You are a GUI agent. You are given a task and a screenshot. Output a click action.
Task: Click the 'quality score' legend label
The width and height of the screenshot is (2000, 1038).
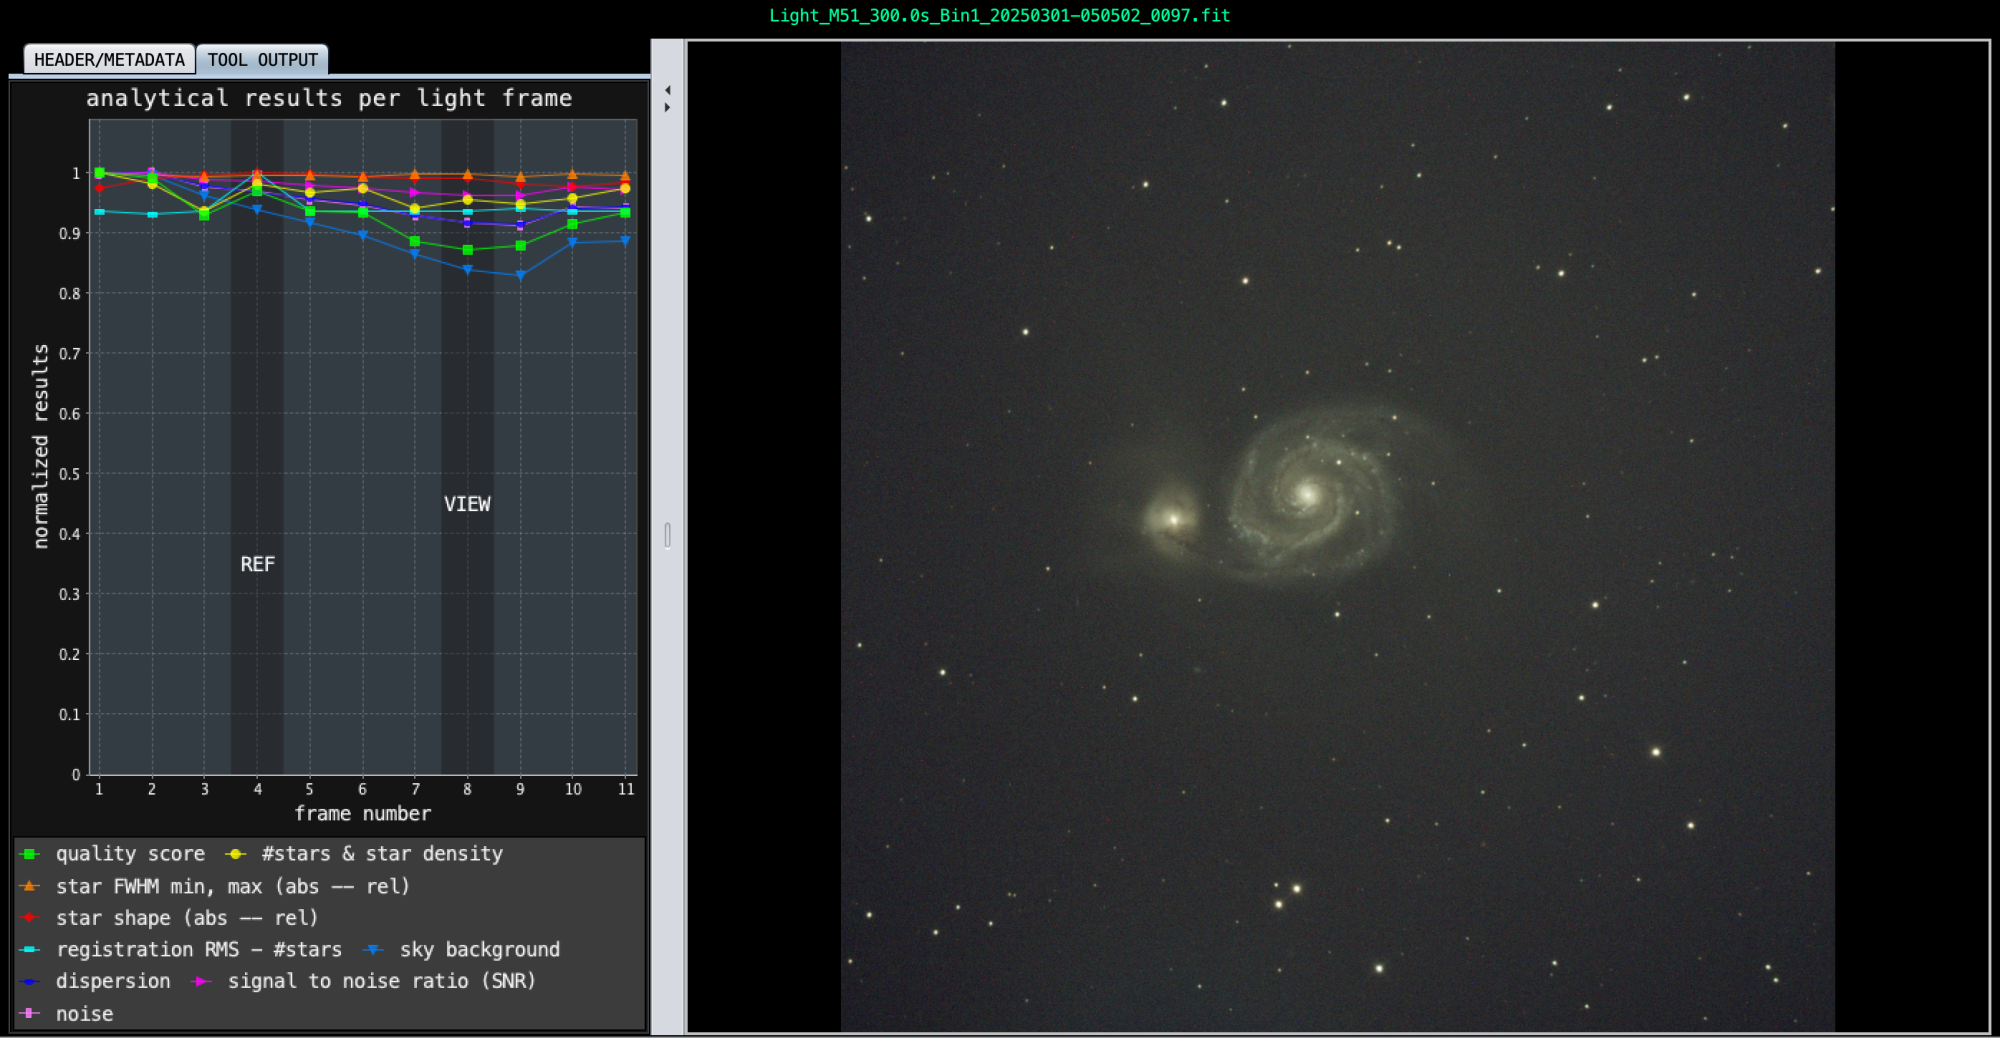130,854
